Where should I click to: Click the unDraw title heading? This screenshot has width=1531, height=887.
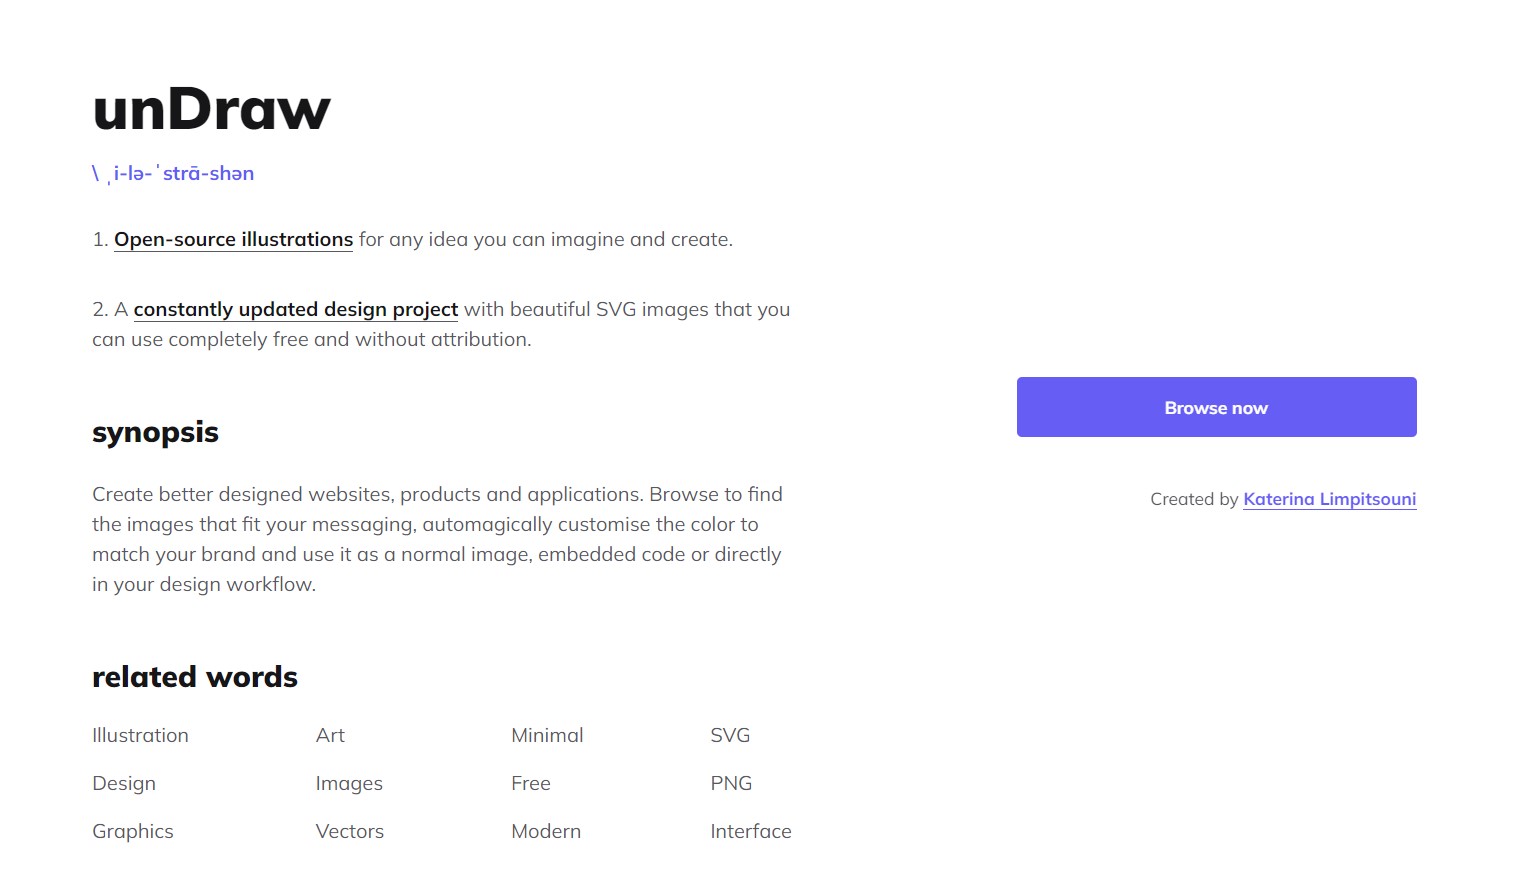coord(211,109)
